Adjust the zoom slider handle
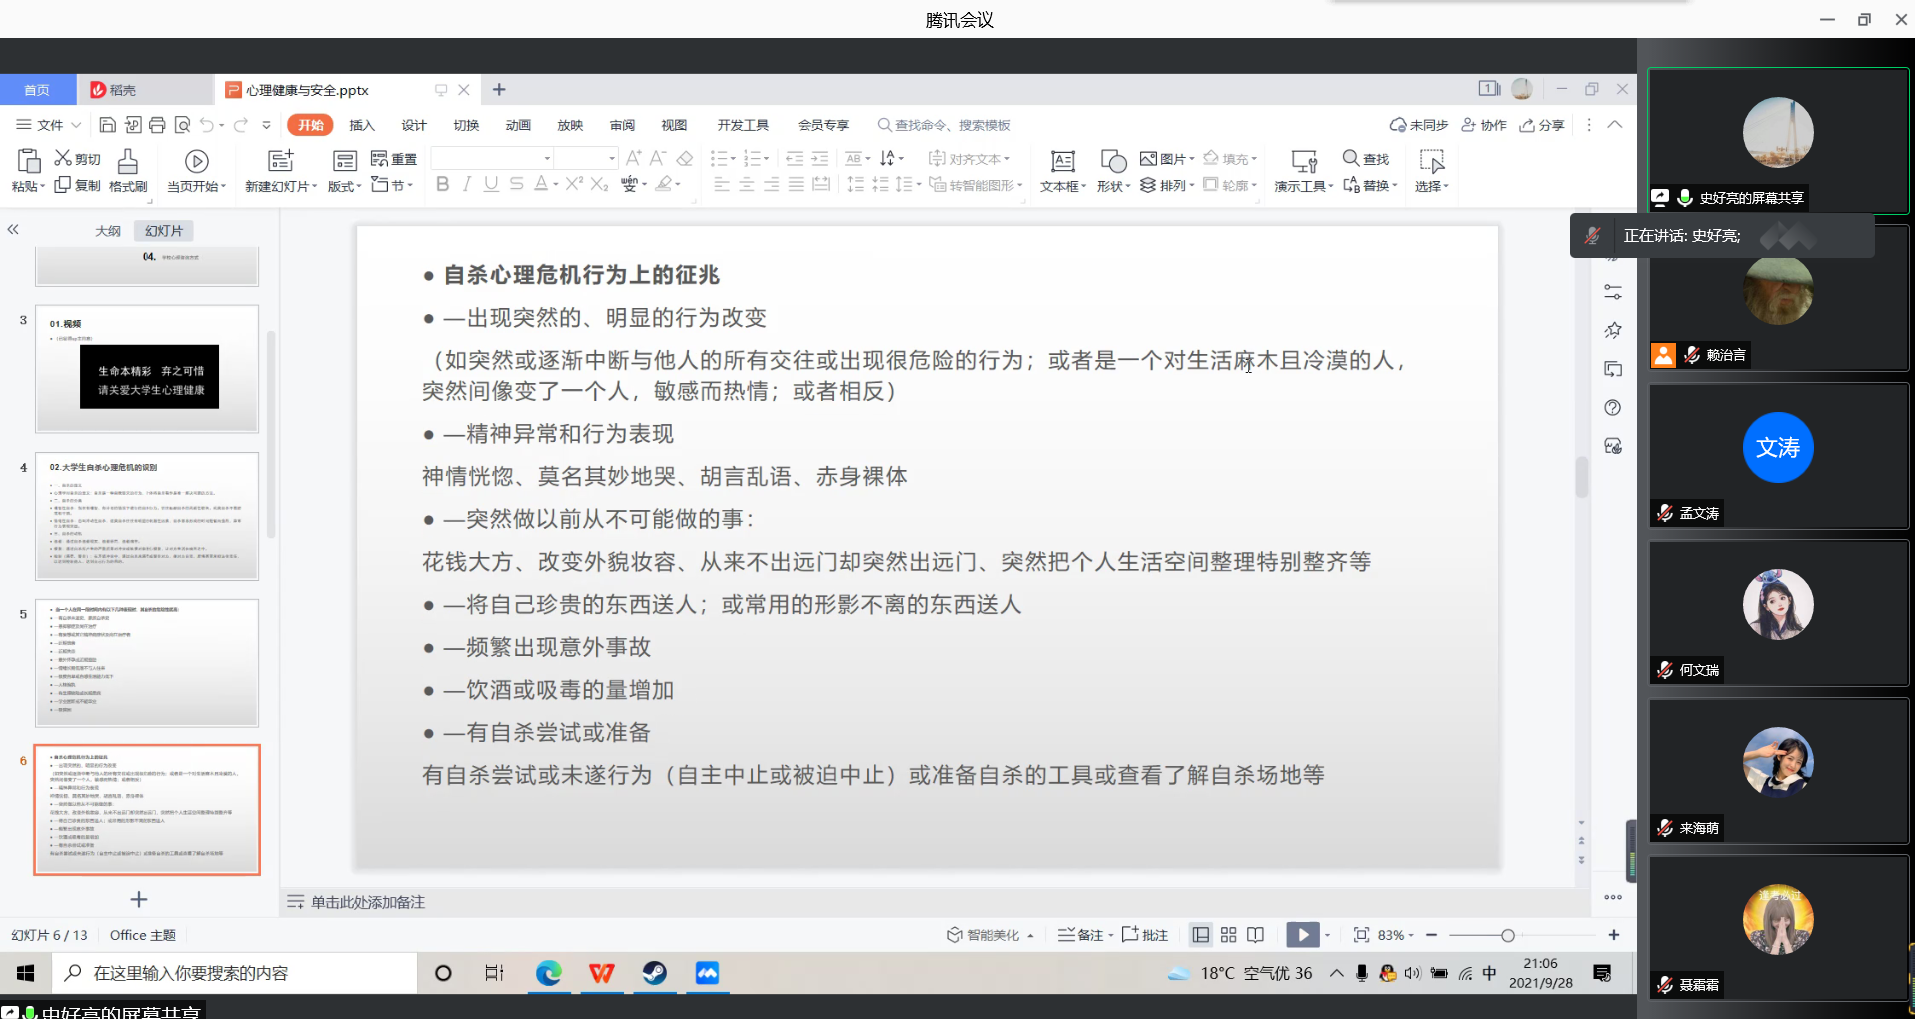 point(1508,935)
